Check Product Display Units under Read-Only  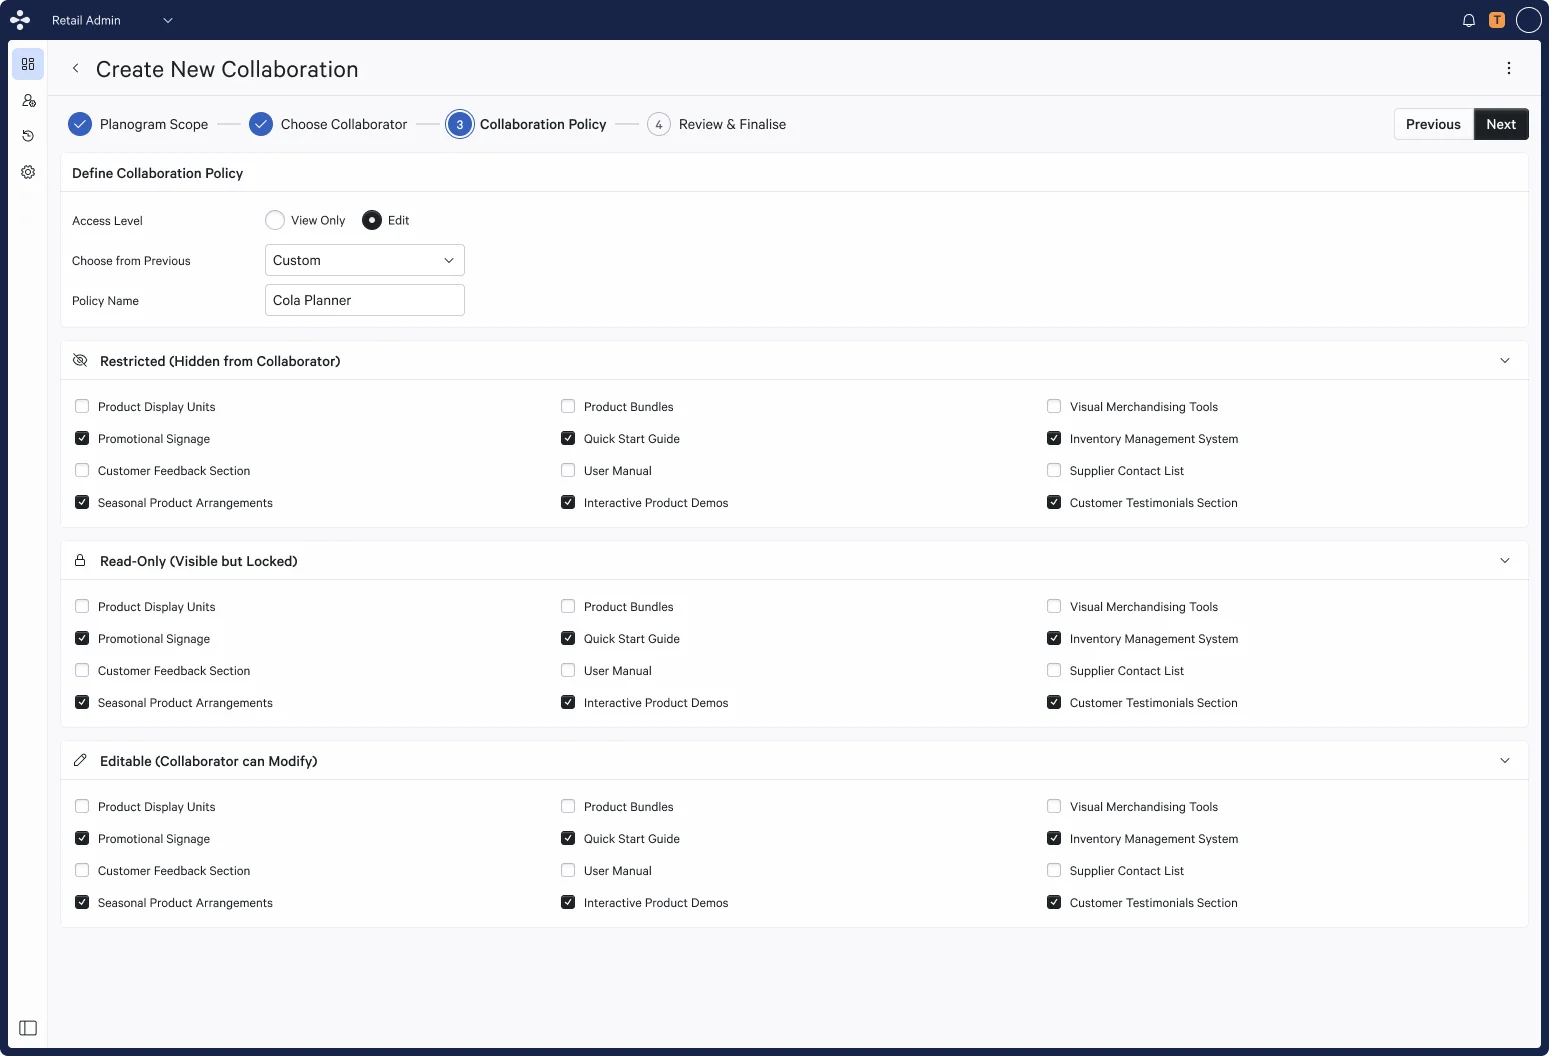click(82, 606)
